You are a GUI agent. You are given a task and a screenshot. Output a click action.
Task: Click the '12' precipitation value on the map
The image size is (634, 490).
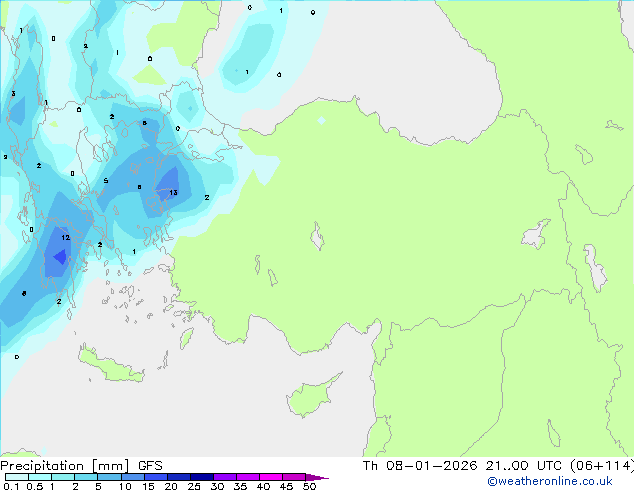66,238
